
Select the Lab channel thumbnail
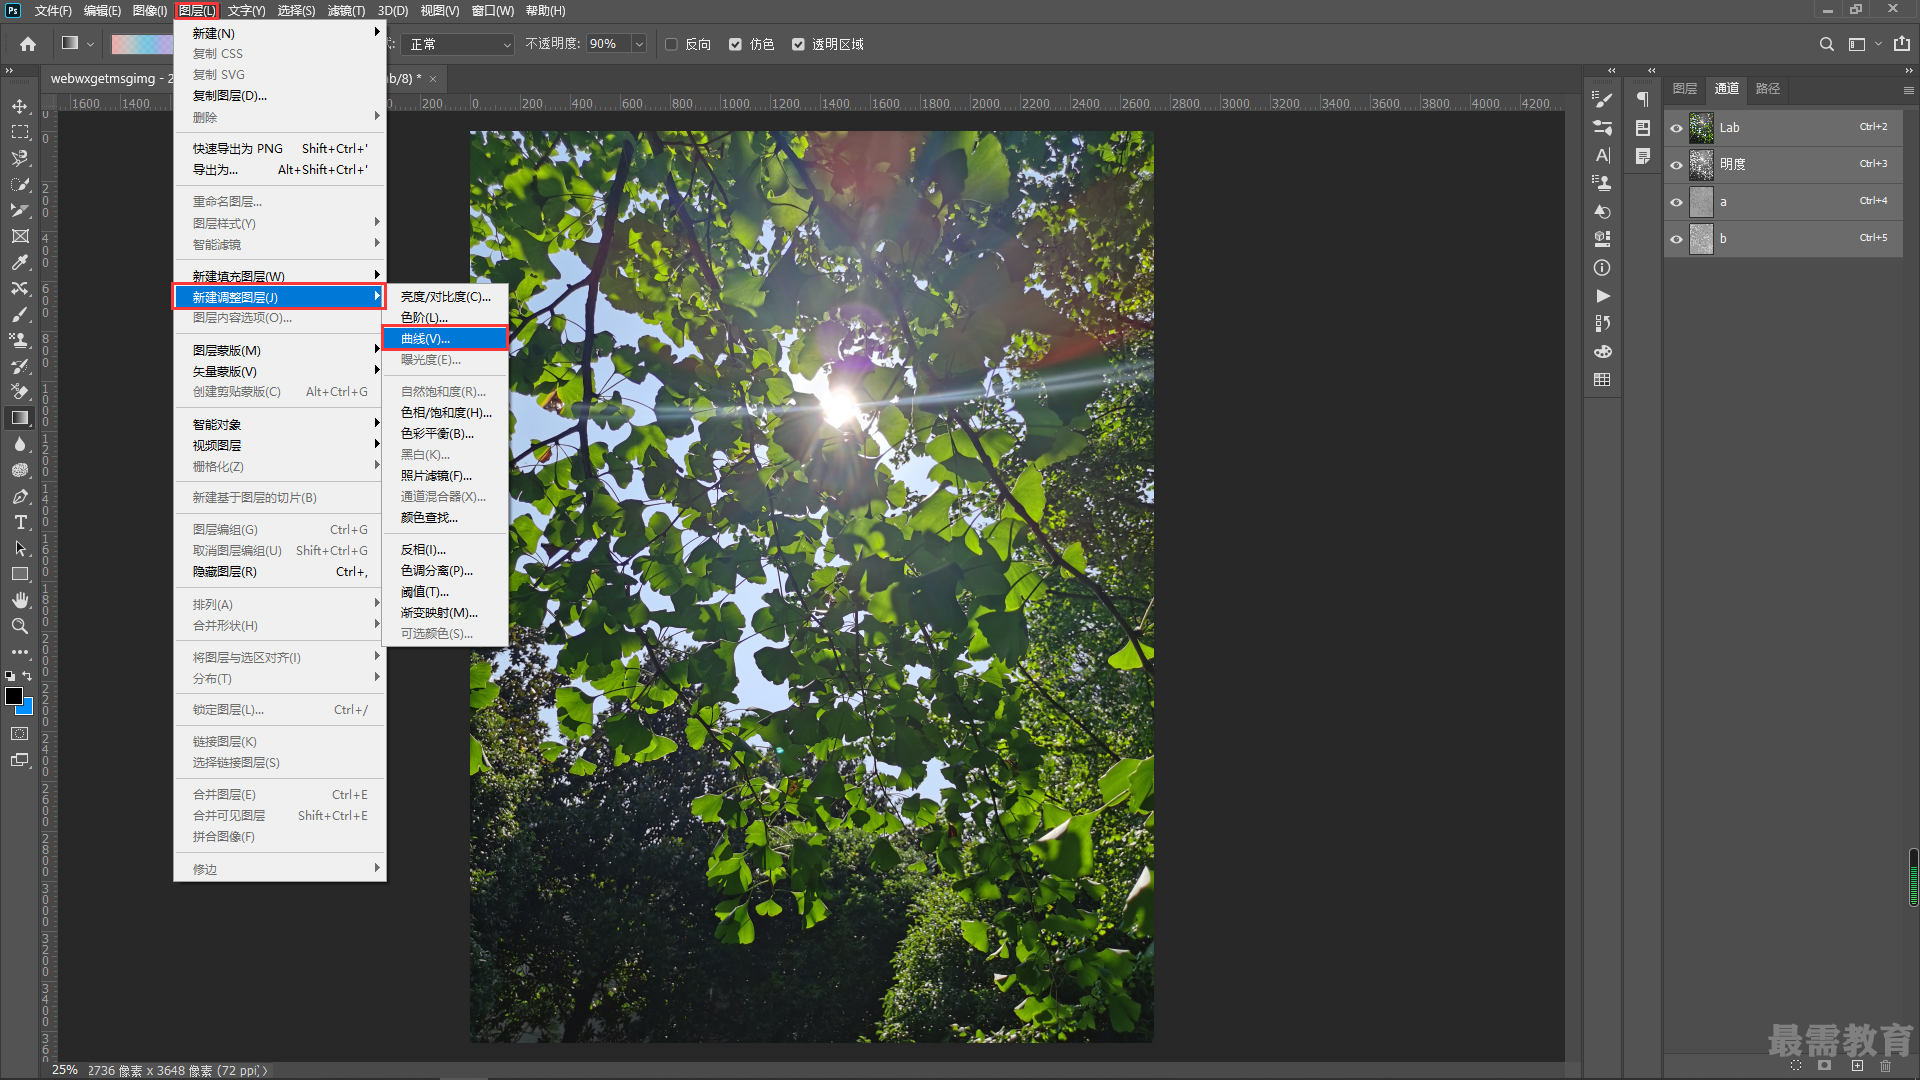point(1701,128)
